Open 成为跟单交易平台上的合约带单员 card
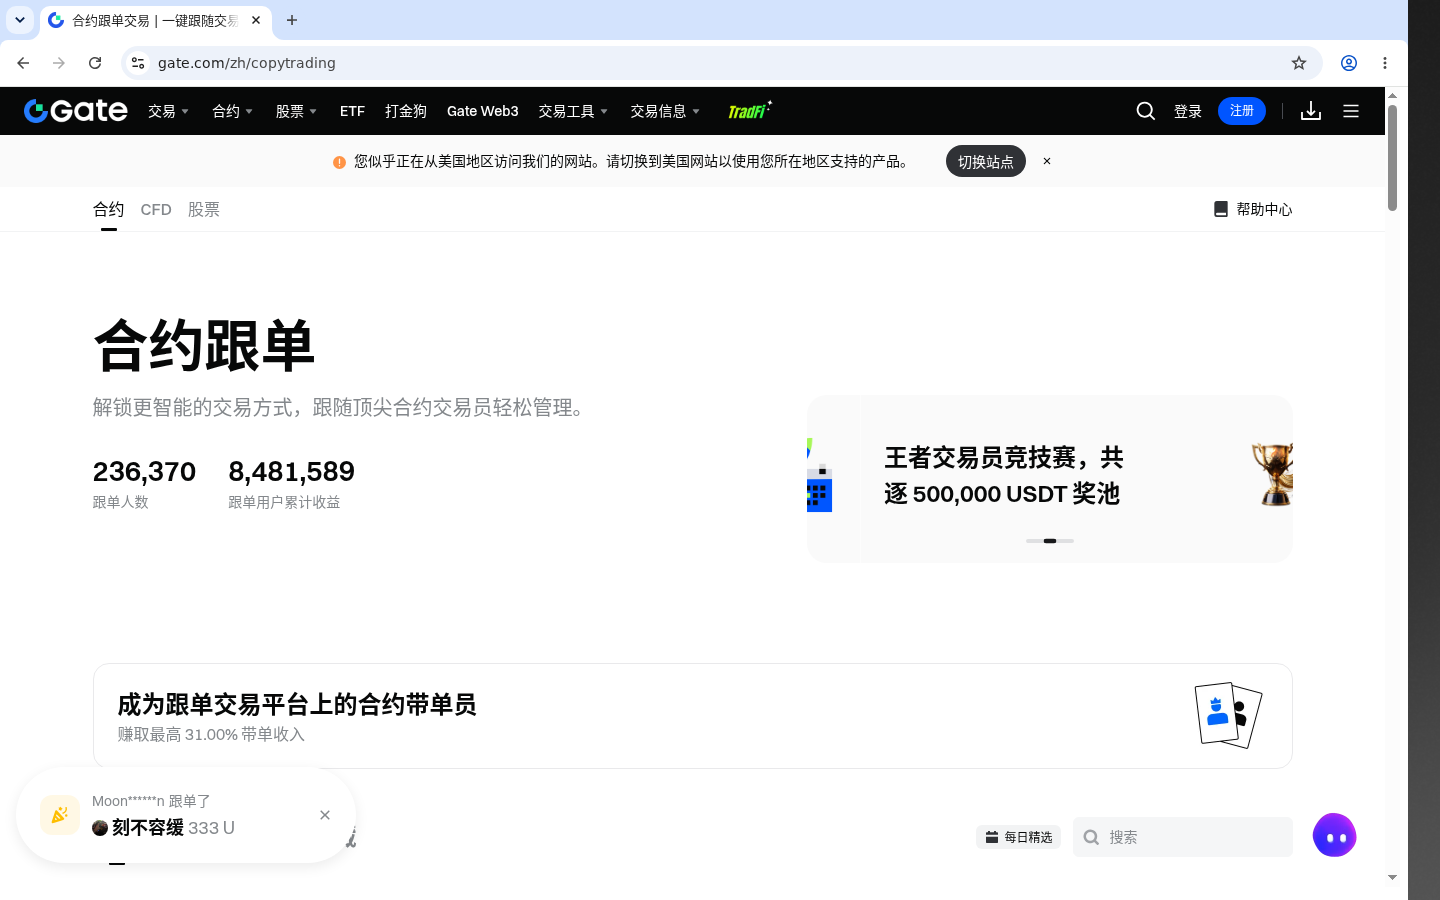This screenshot has height=900, width=1440. [x=693, y=716]
